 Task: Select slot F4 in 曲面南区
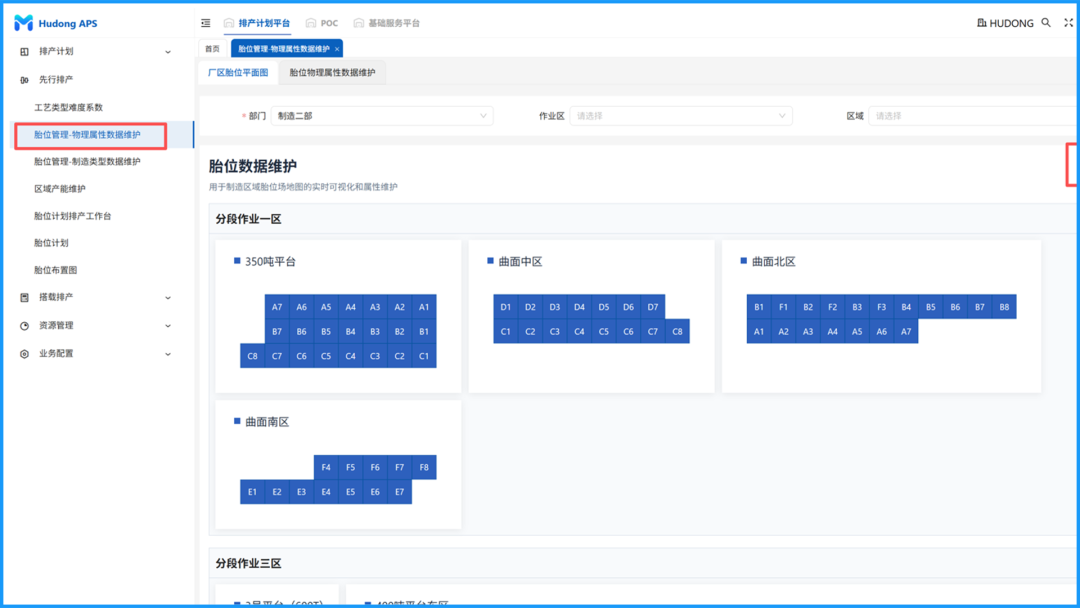pyautogui.click(x=326, y=467)
